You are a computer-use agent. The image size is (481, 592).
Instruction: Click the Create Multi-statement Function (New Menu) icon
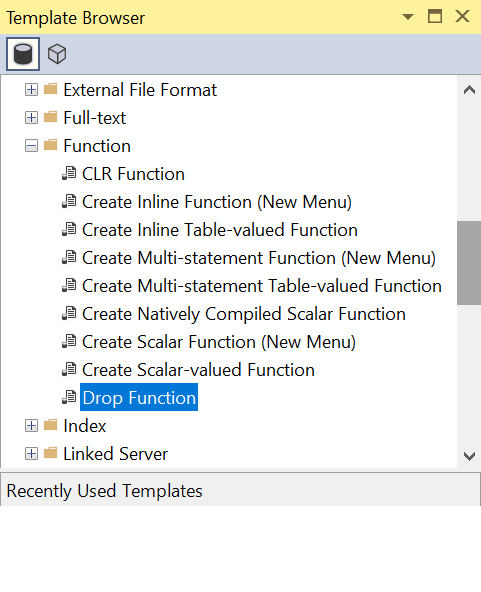click(x=69, y=257)
